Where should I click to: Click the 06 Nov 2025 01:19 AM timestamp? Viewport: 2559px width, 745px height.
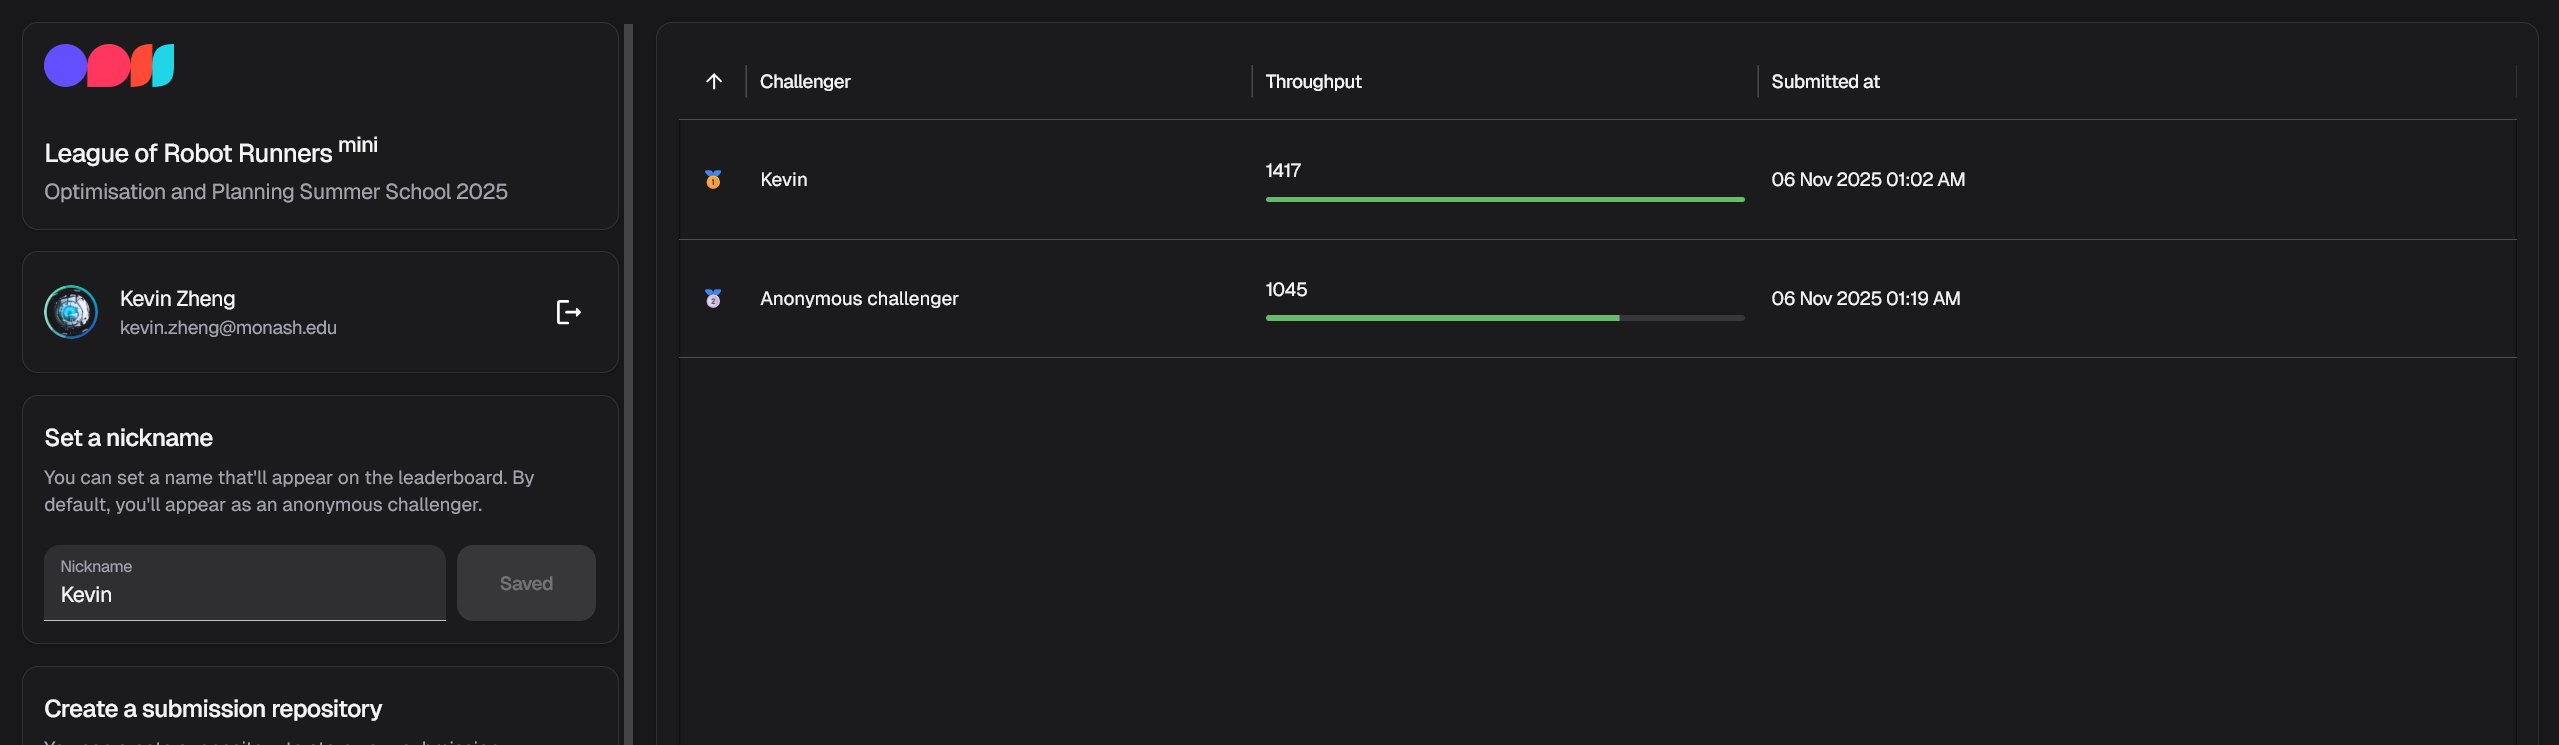[1865, 299]
